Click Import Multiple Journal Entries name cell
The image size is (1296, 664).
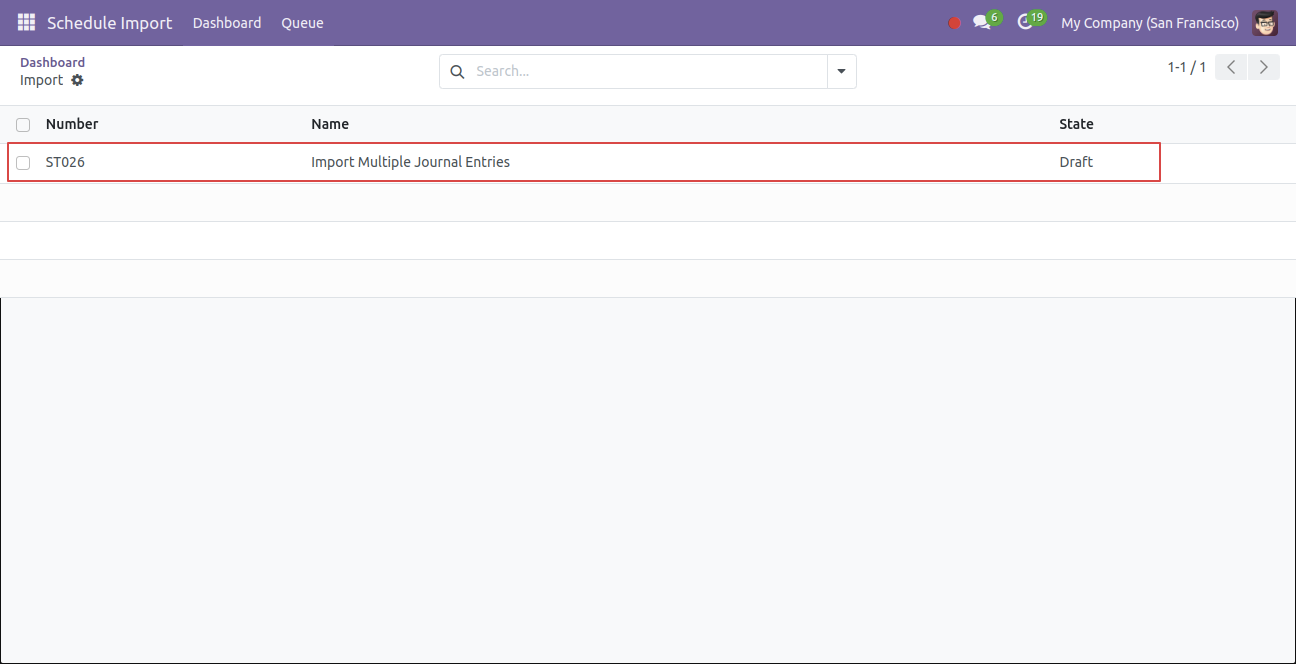point(410,162)
